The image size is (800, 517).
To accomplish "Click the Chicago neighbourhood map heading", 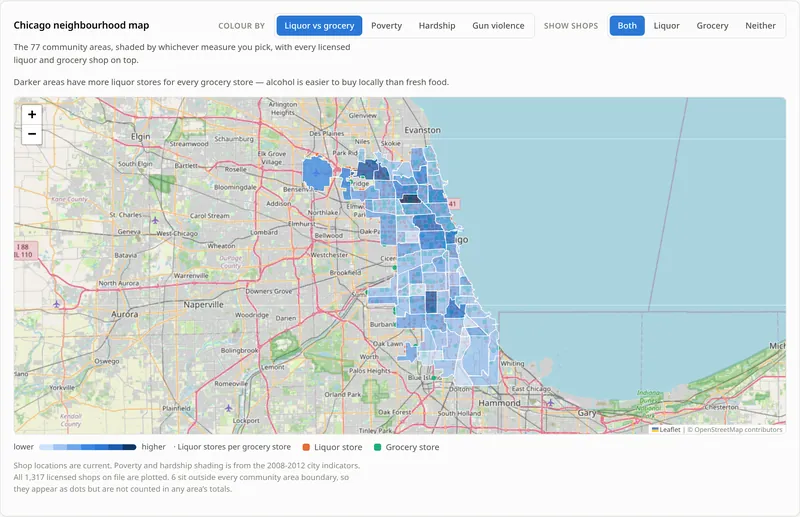I will (81, 25).
